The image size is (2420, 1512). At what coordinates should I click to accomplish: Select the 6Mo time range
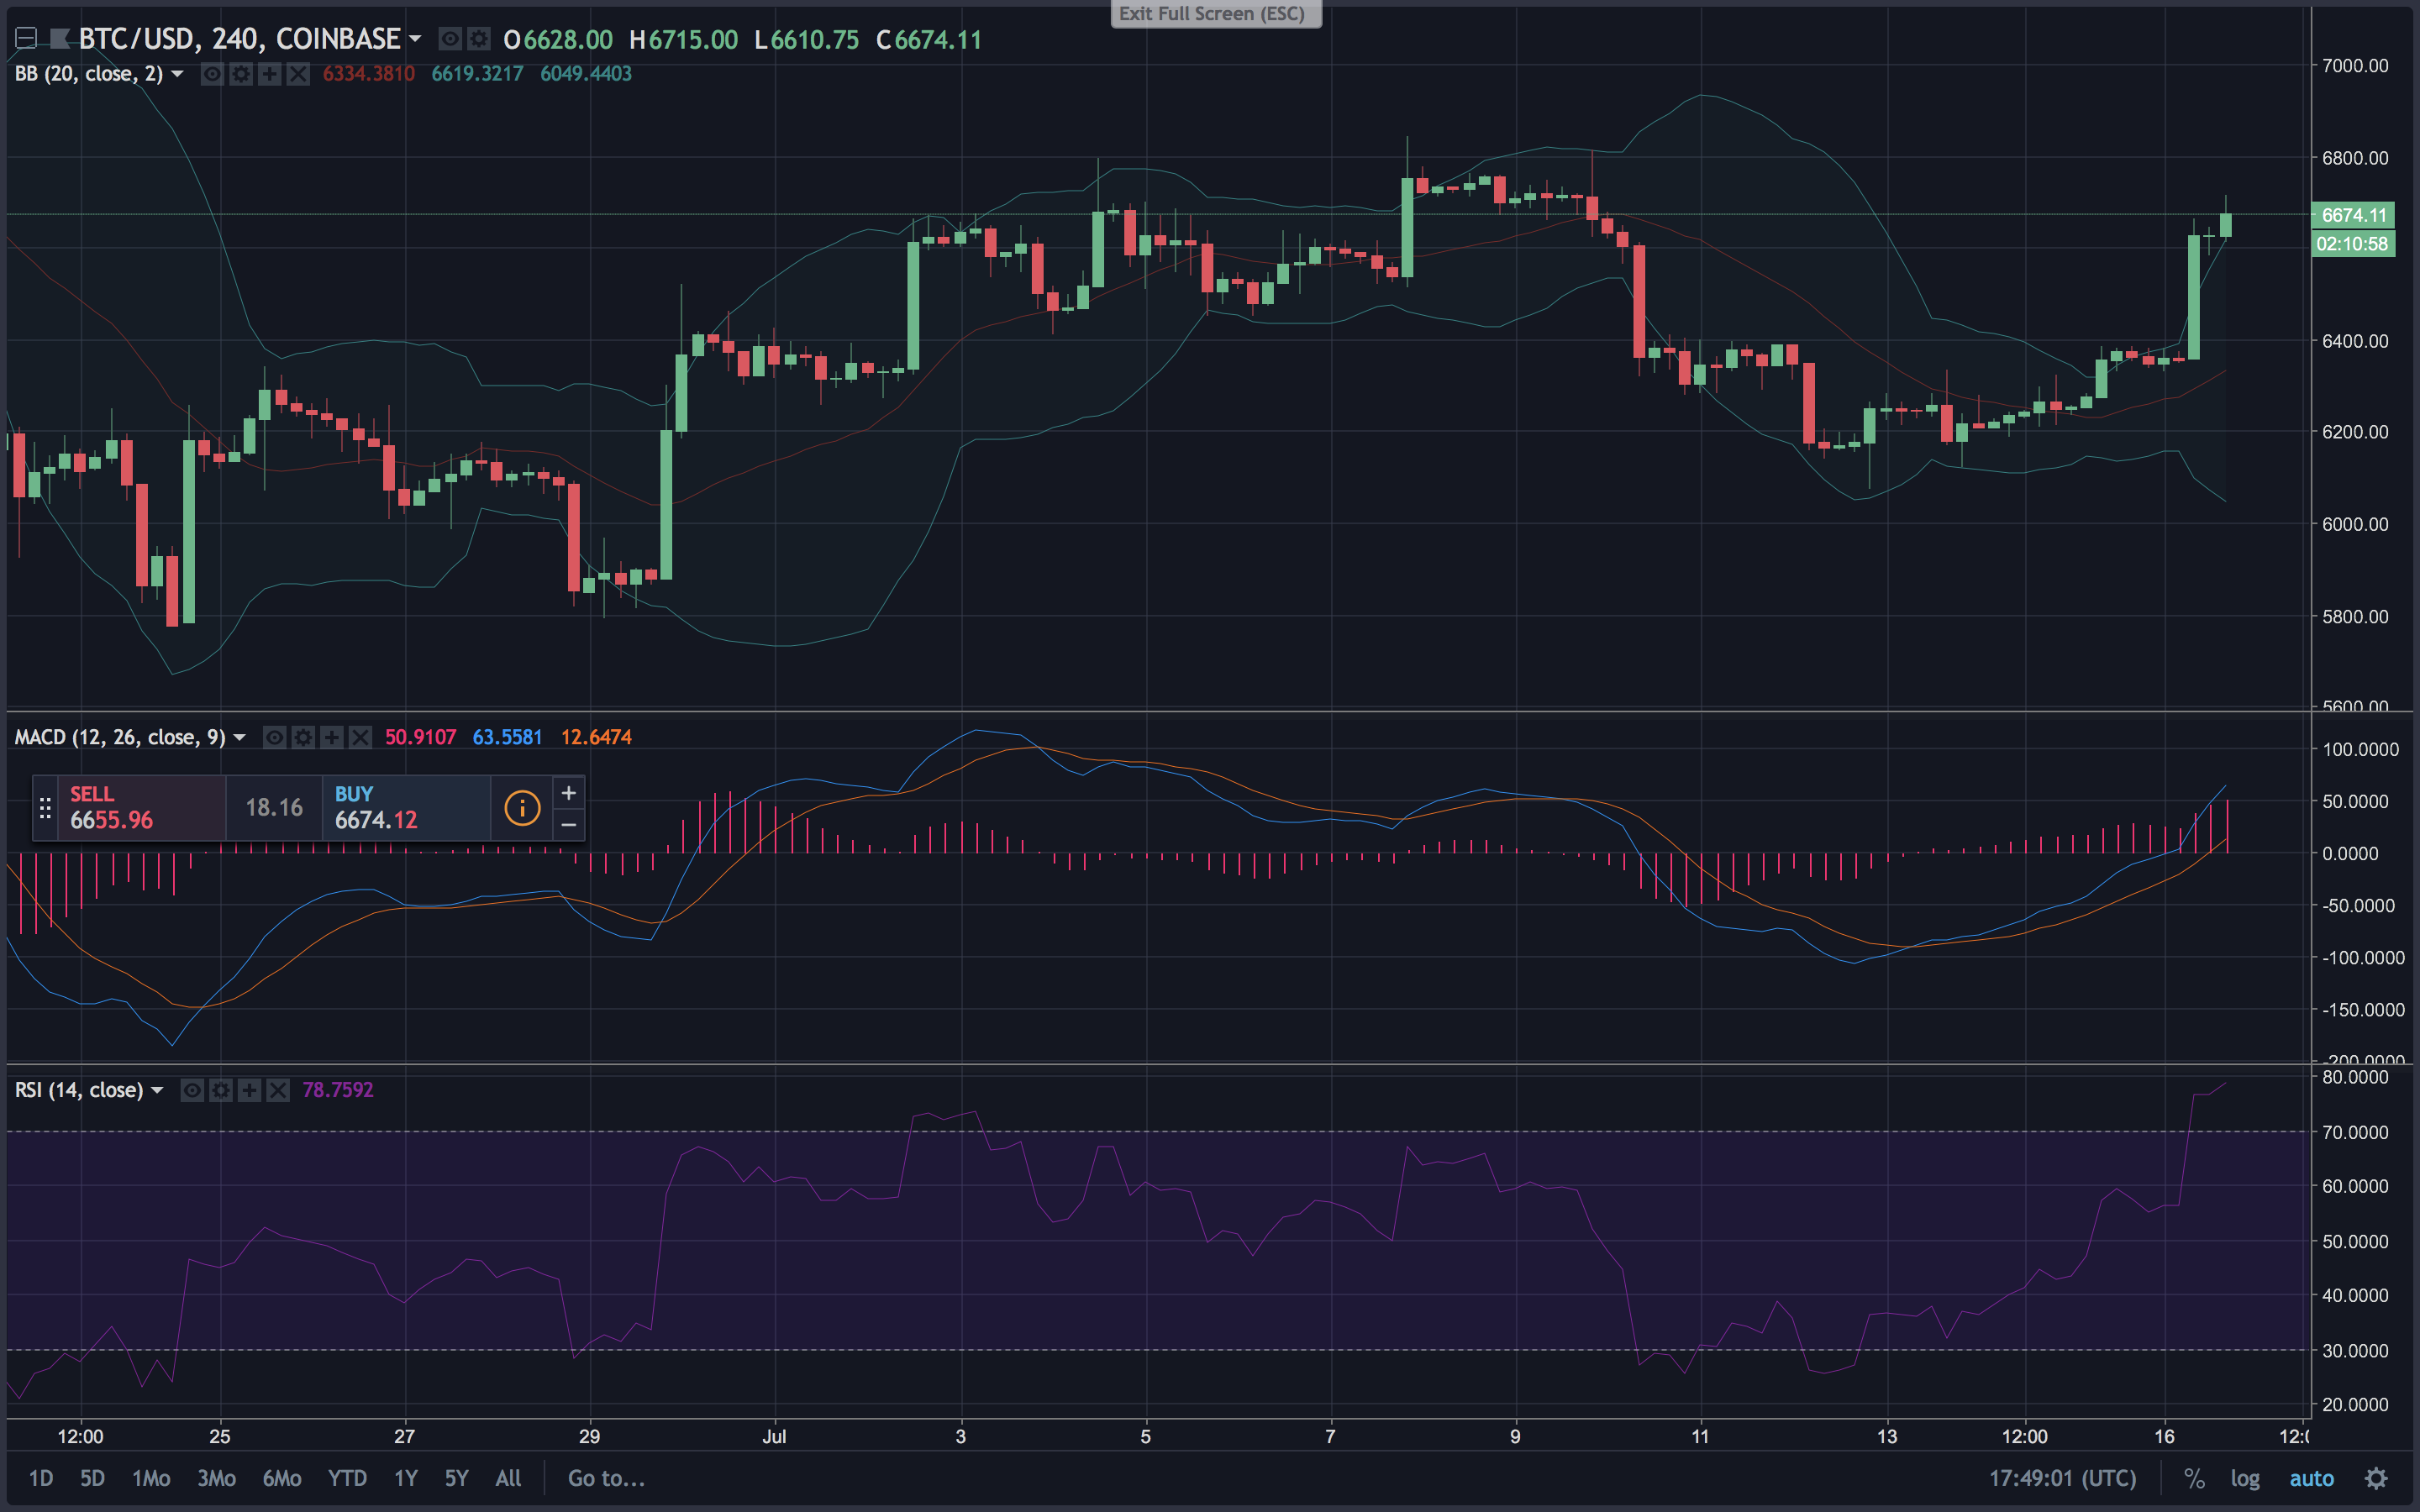[281, 1478]
